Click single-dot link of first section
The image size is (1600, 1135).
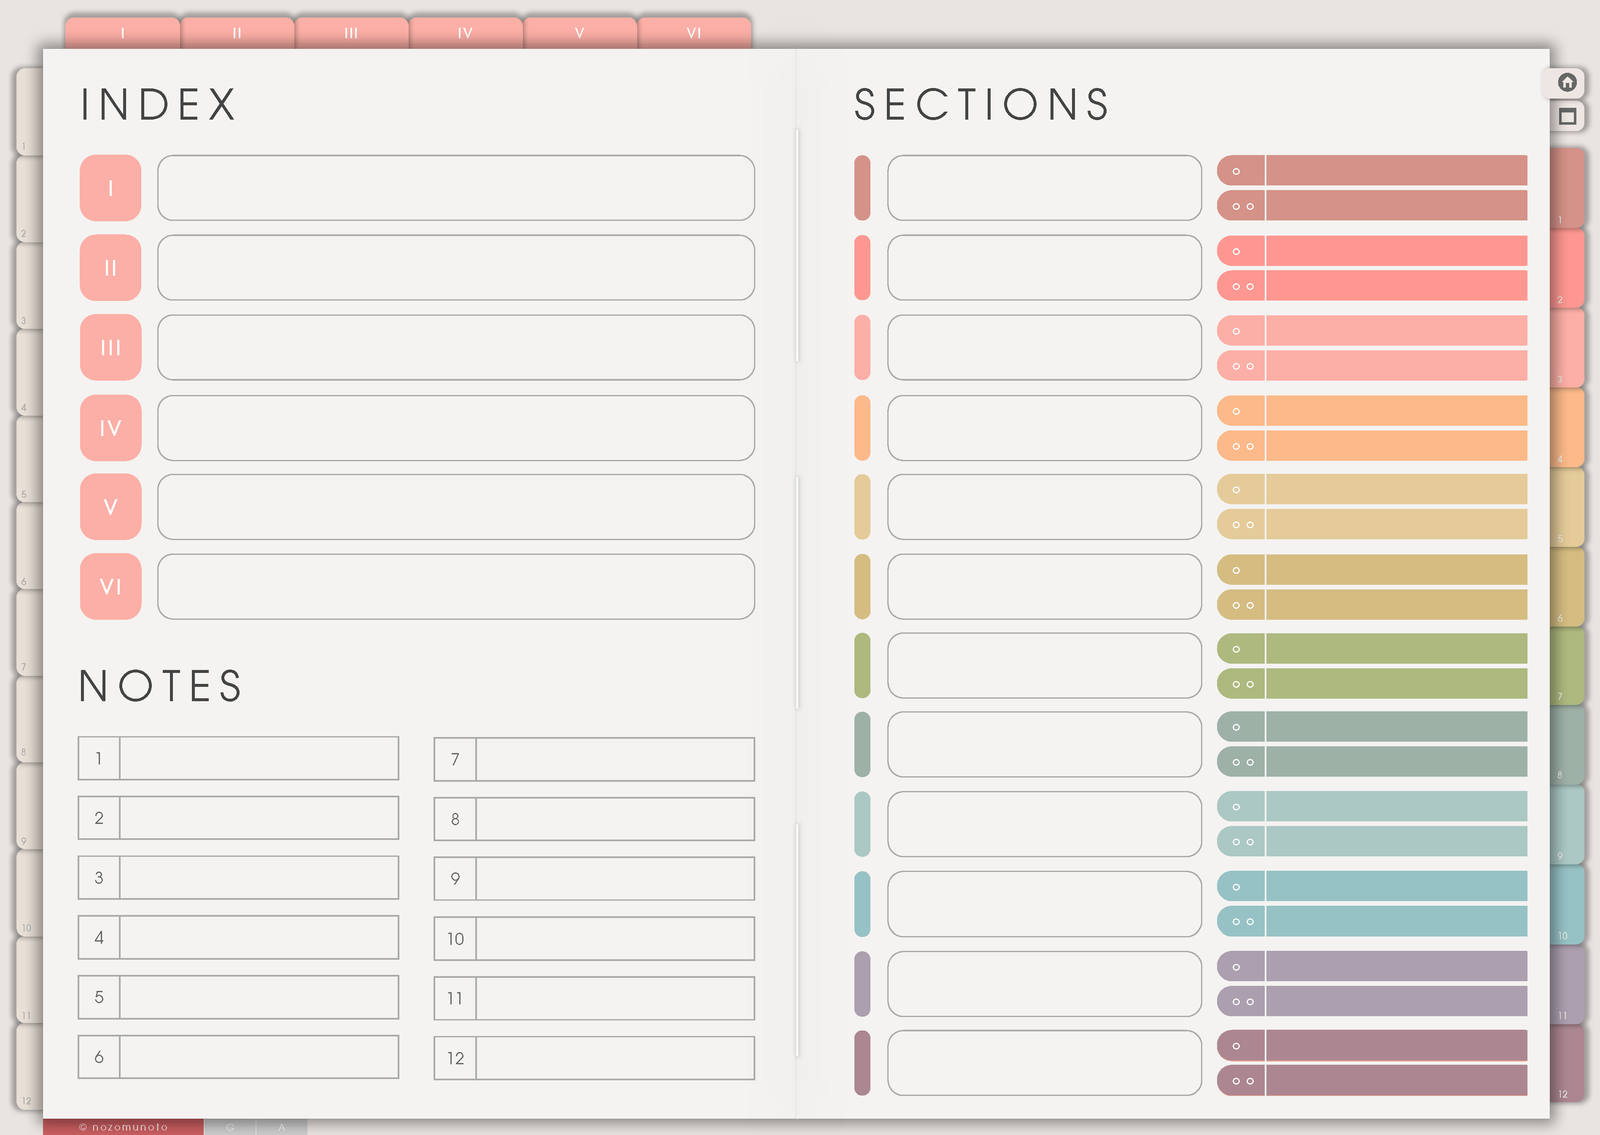1241,171
